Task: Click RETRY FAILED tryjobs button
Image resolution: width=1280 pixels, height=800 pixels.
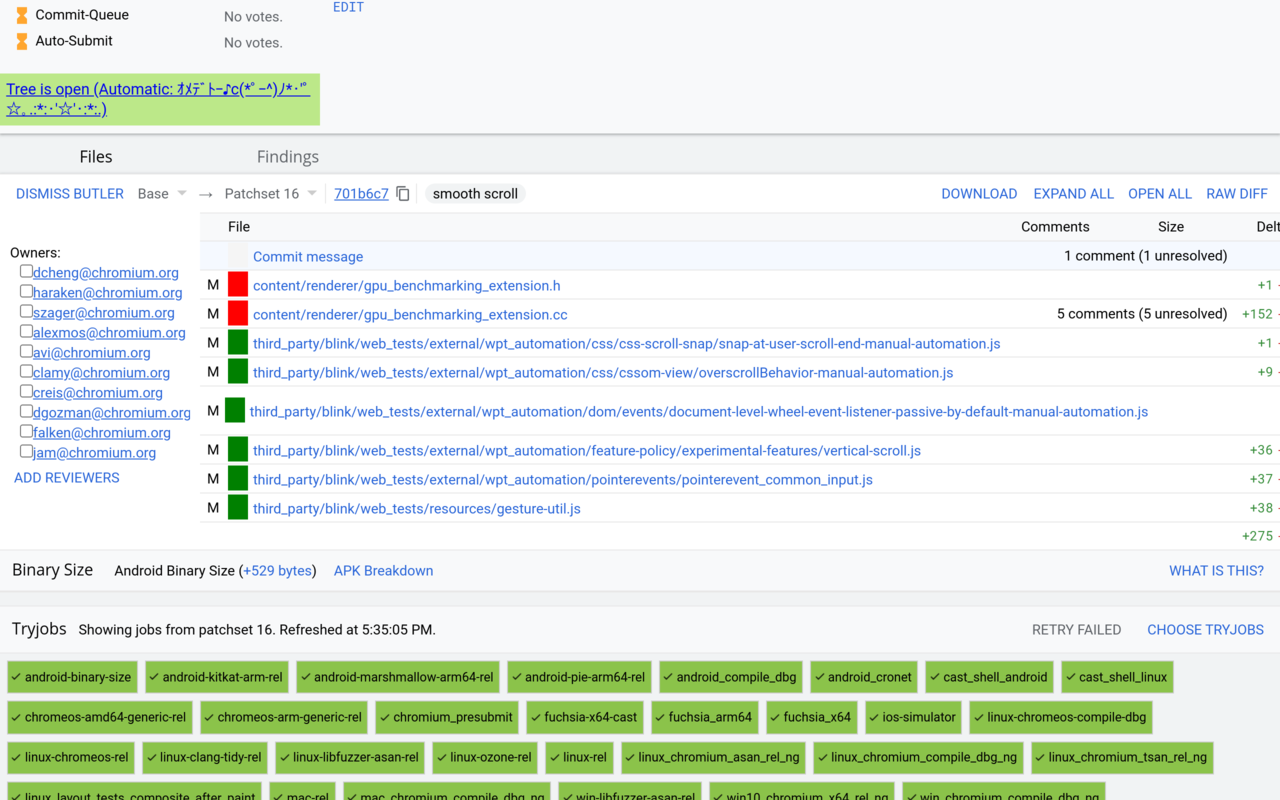Action: pos(1076,630)
